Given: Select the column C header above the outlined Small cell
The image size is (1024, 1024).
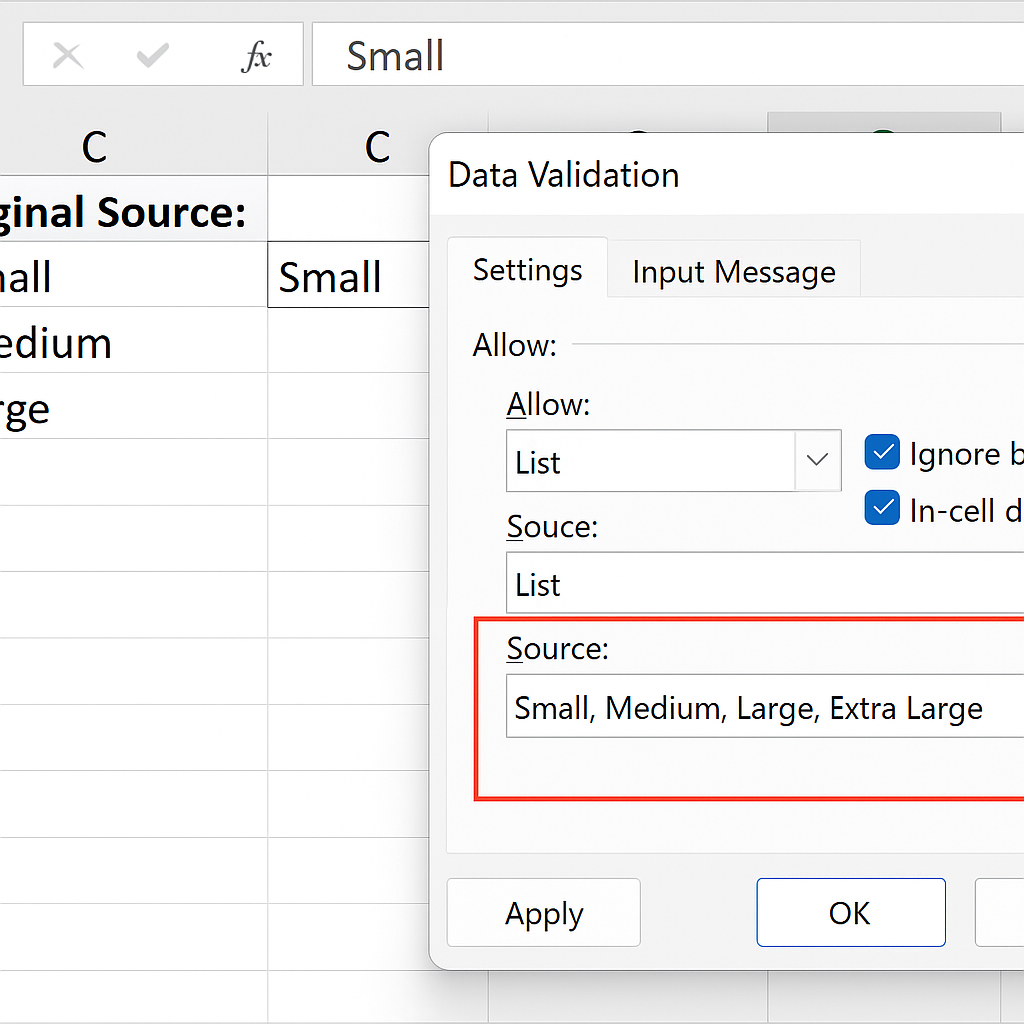Looking at the screenshot, I should 377,147.
